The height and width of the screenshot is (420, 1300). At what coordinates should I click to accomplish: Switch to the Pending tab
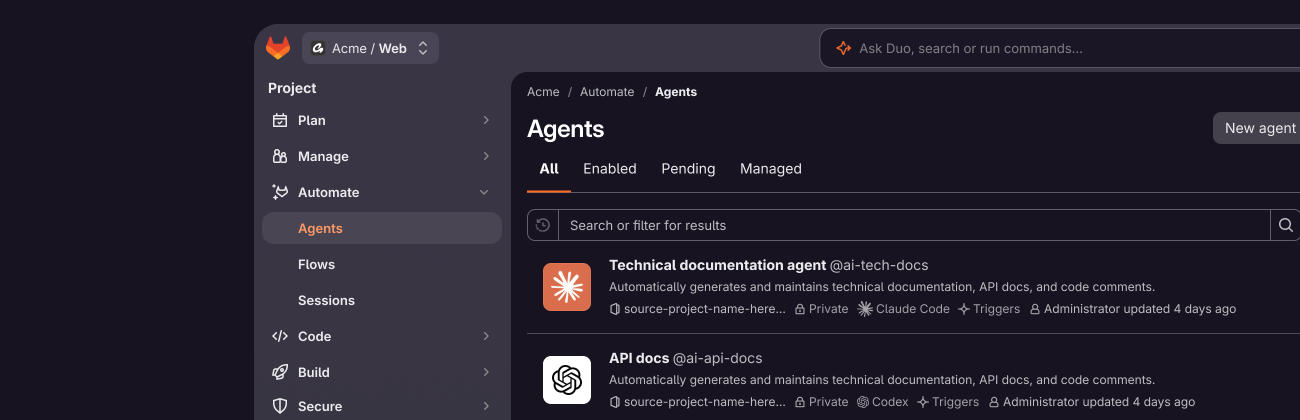(688, 169)
